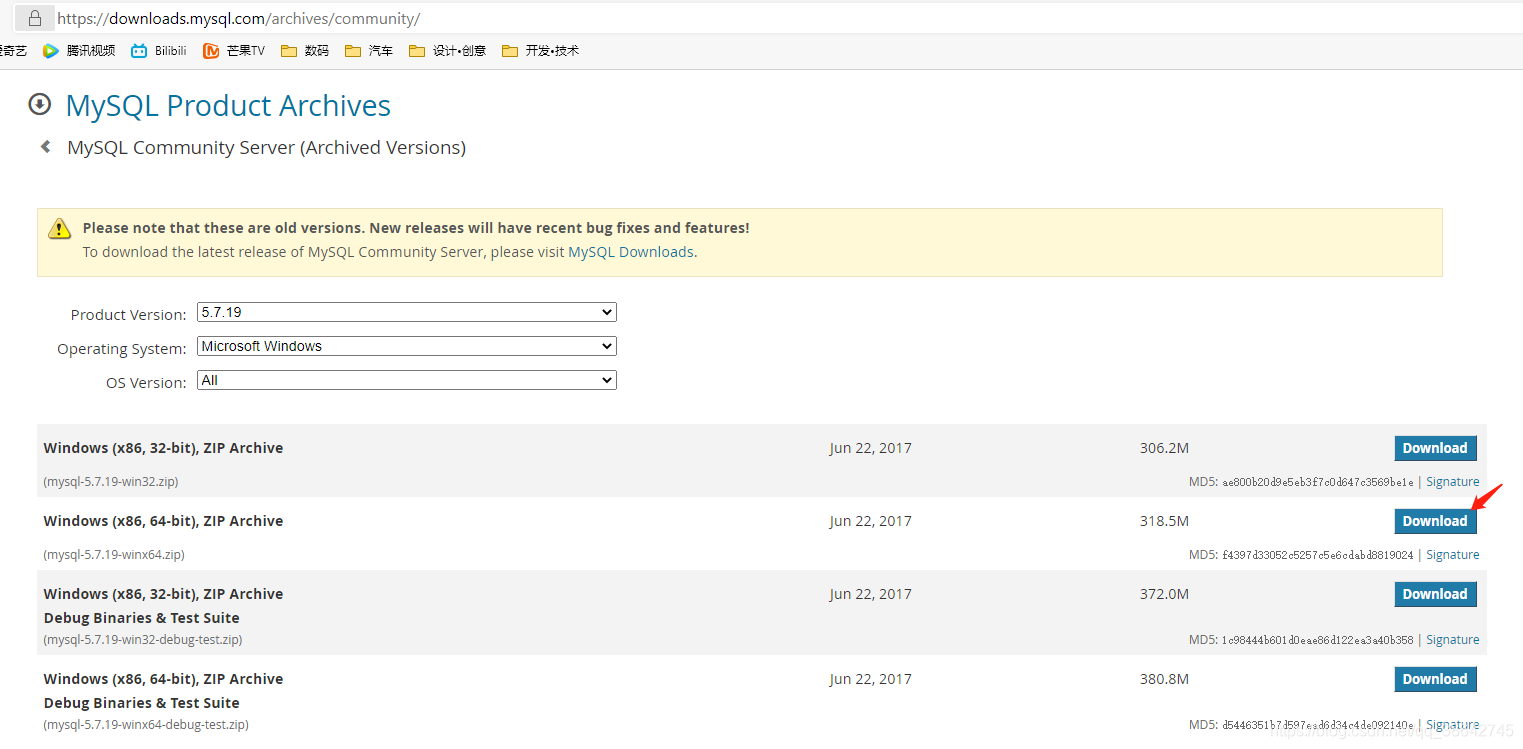Open the 汽车 bookmarks folder
The image size is (1523, 749).
click(x=369, y=50)
